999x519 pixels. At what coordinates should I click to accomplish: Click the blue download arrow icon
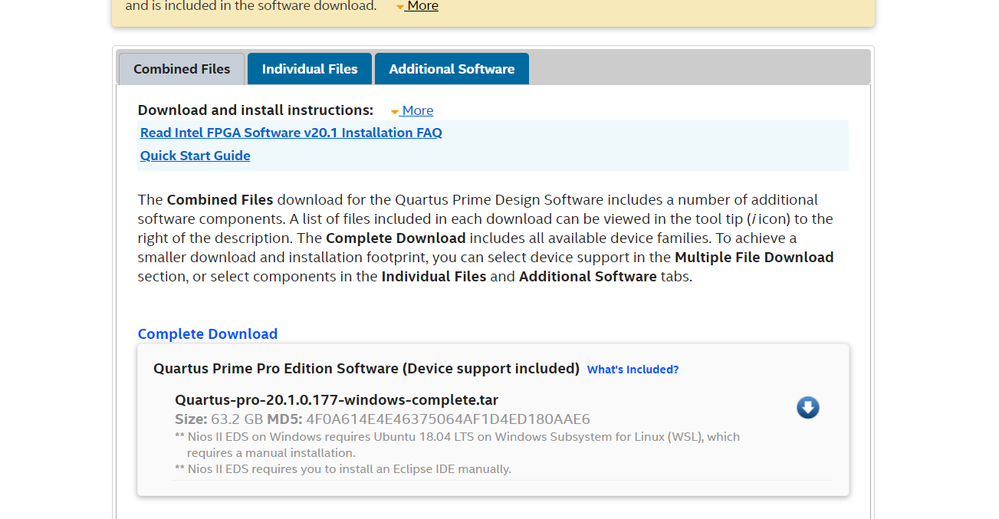pyautogui.click(x=808, y=407)
